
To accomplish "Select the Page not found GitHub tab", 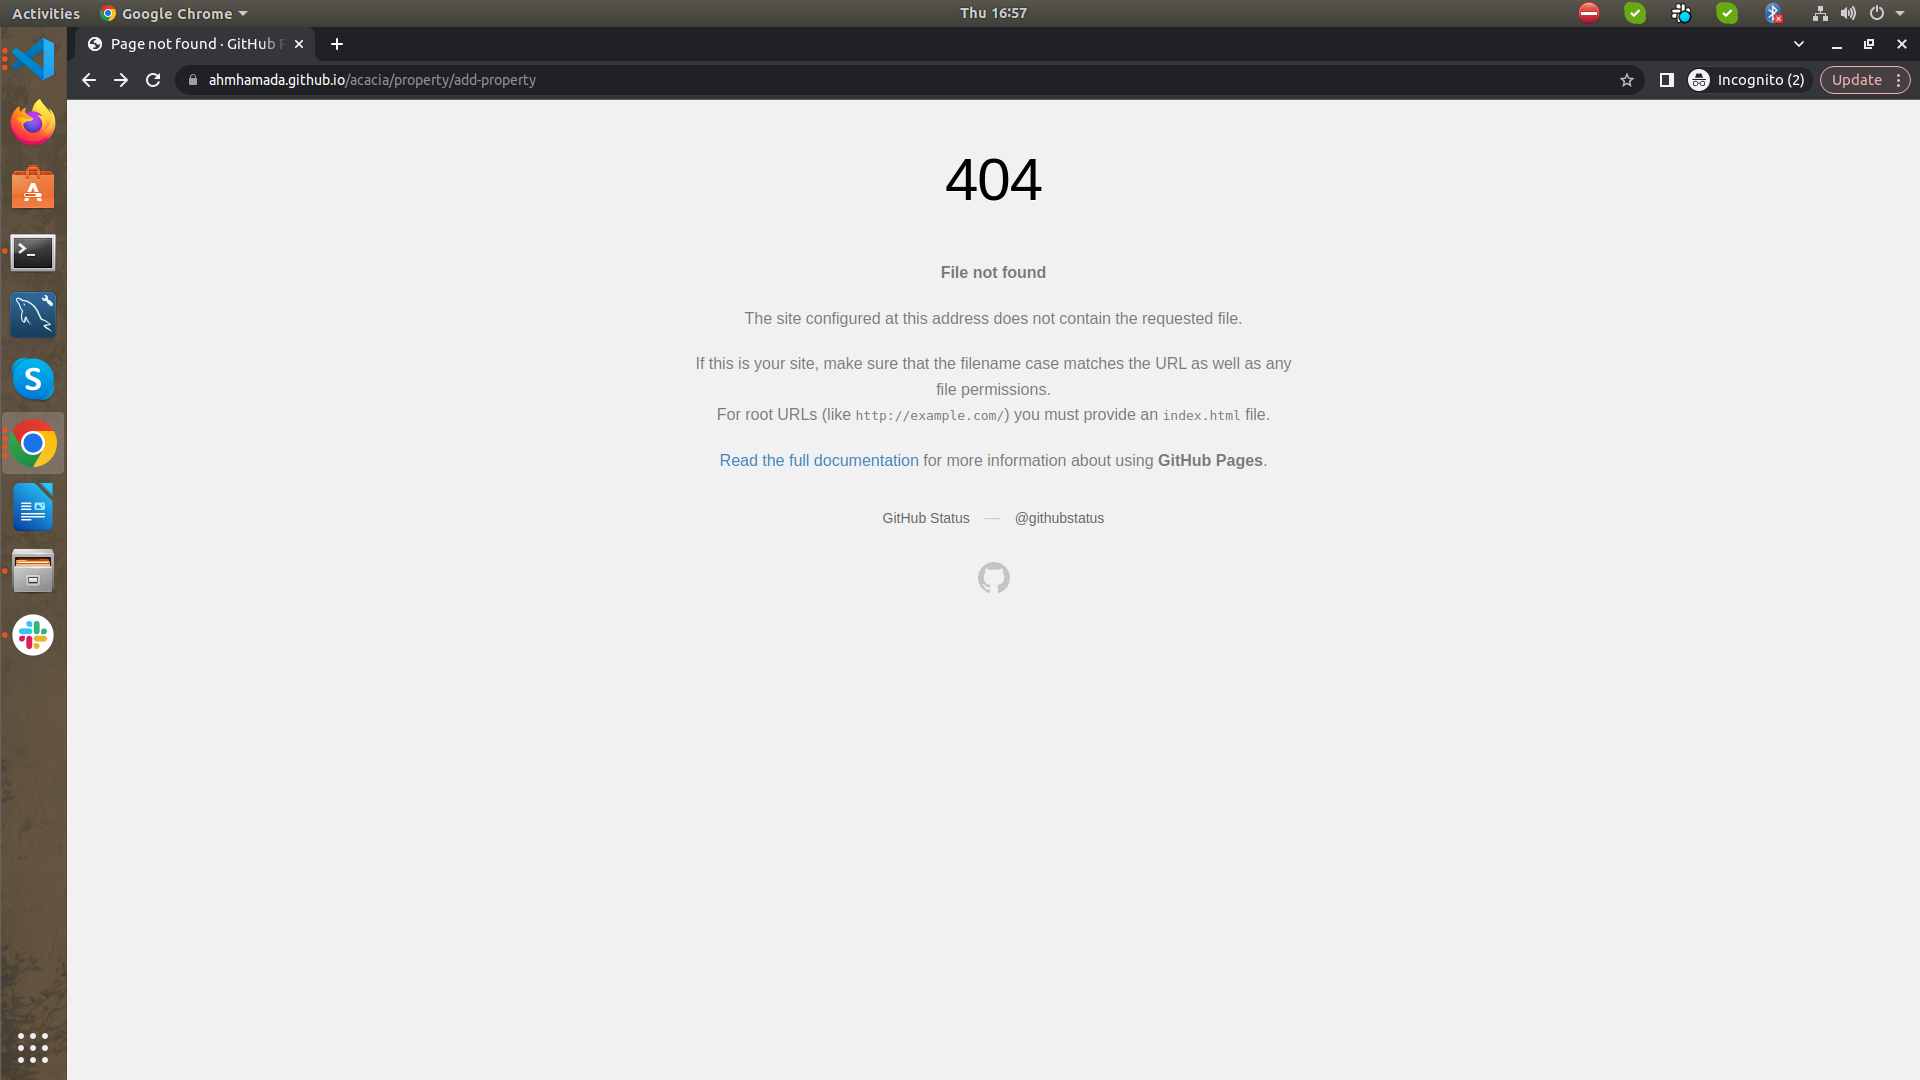I will coord(196,44).
